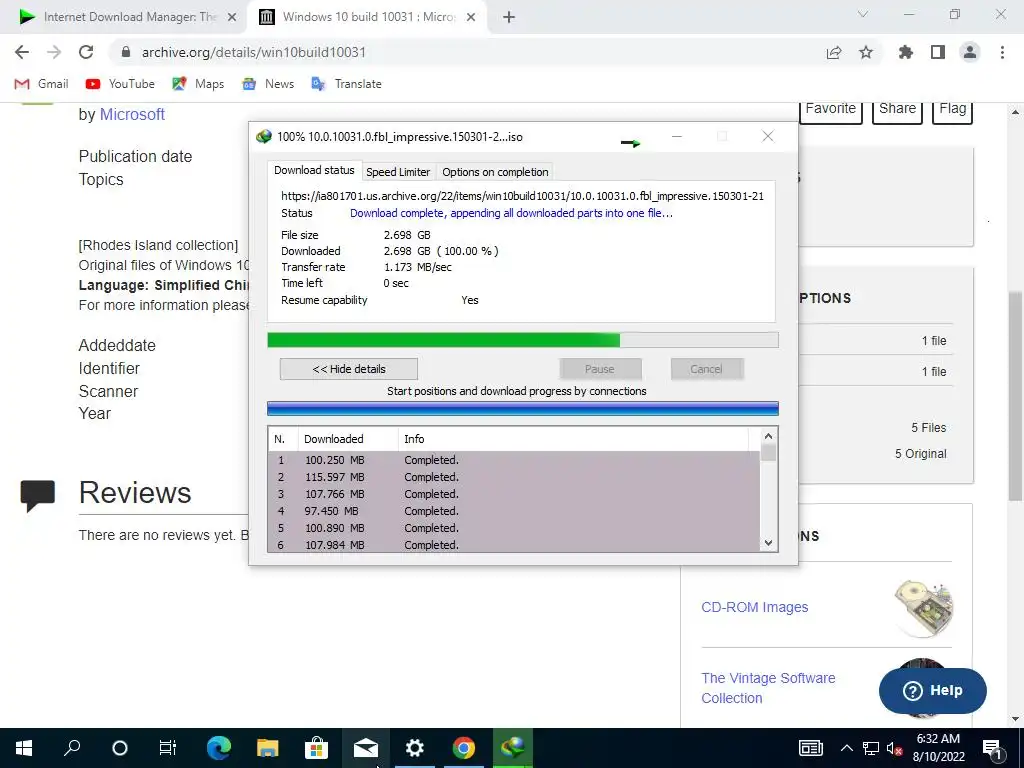Screen dimensions: 1024x768
Task: Click the Downloaded column header
Action: [x=348, y=439]
